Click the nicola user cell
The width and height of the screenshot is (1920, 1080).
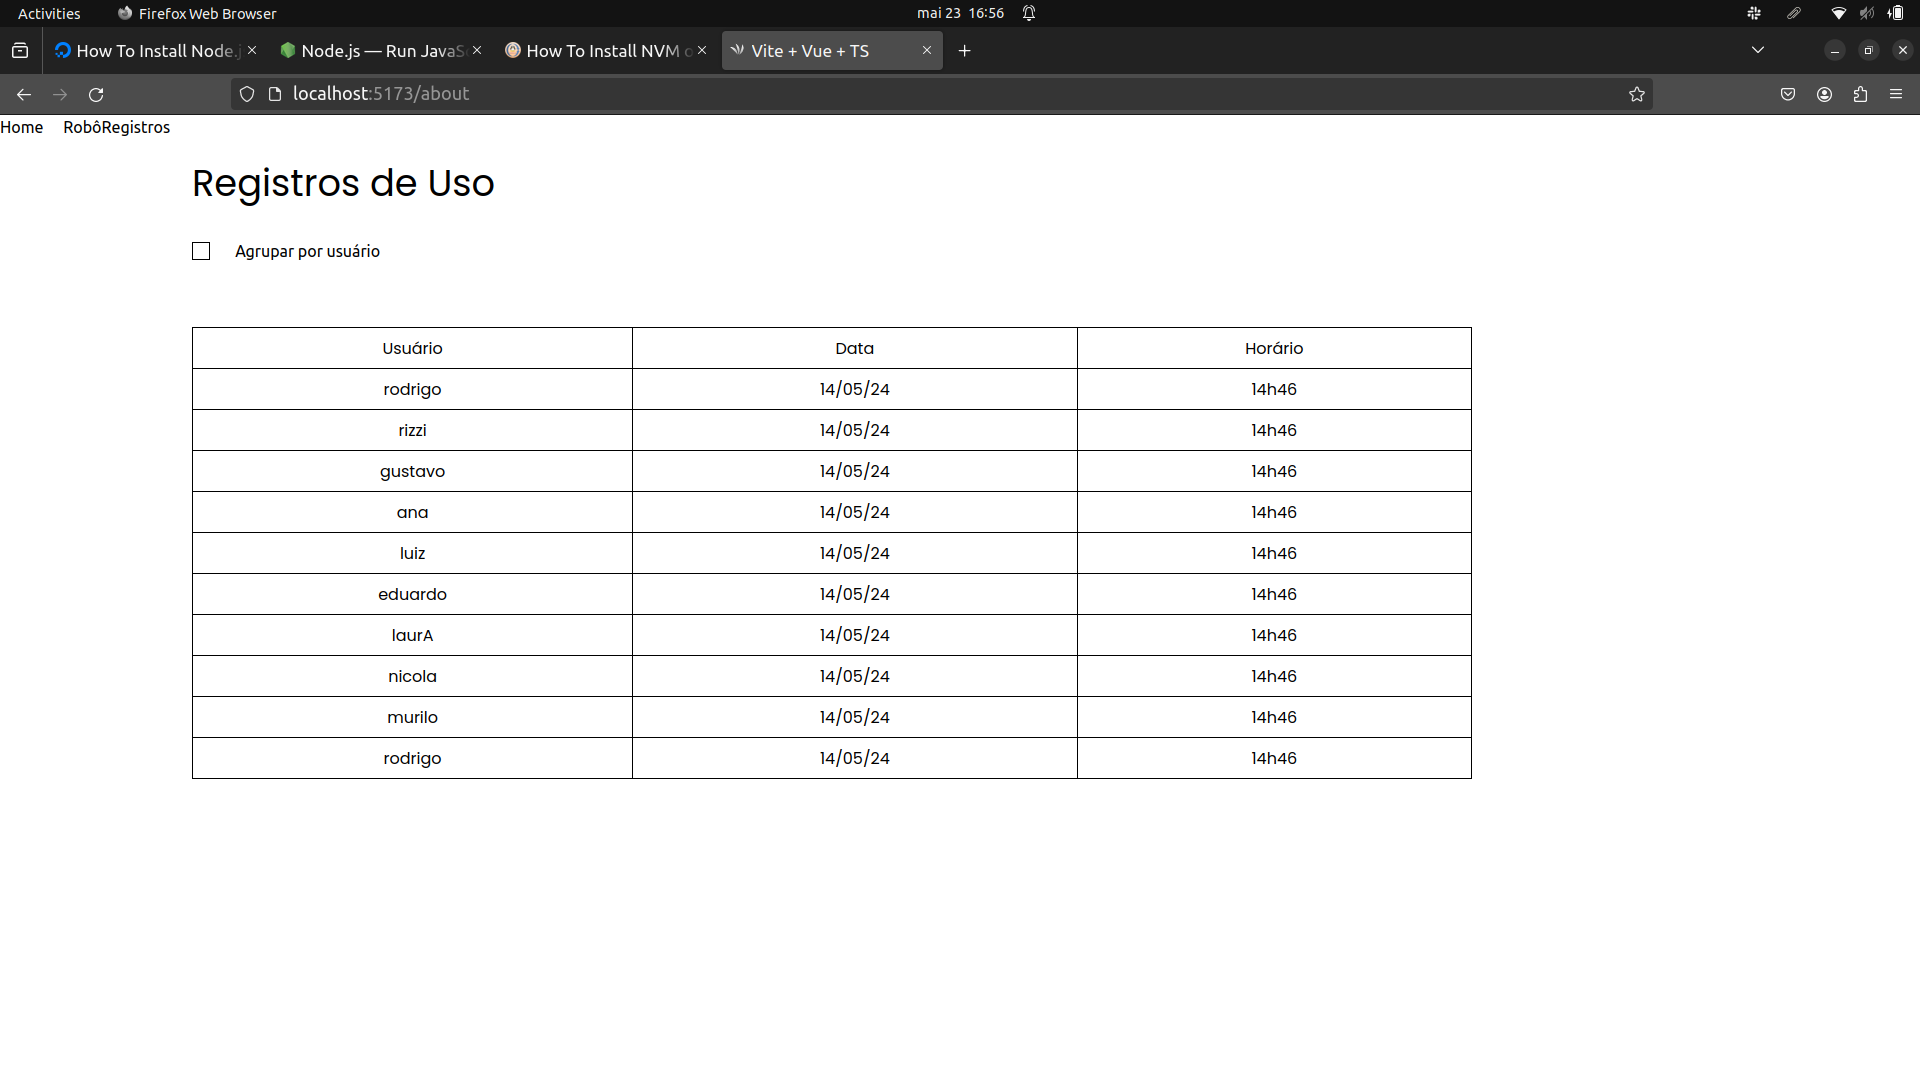coord(412,676)
